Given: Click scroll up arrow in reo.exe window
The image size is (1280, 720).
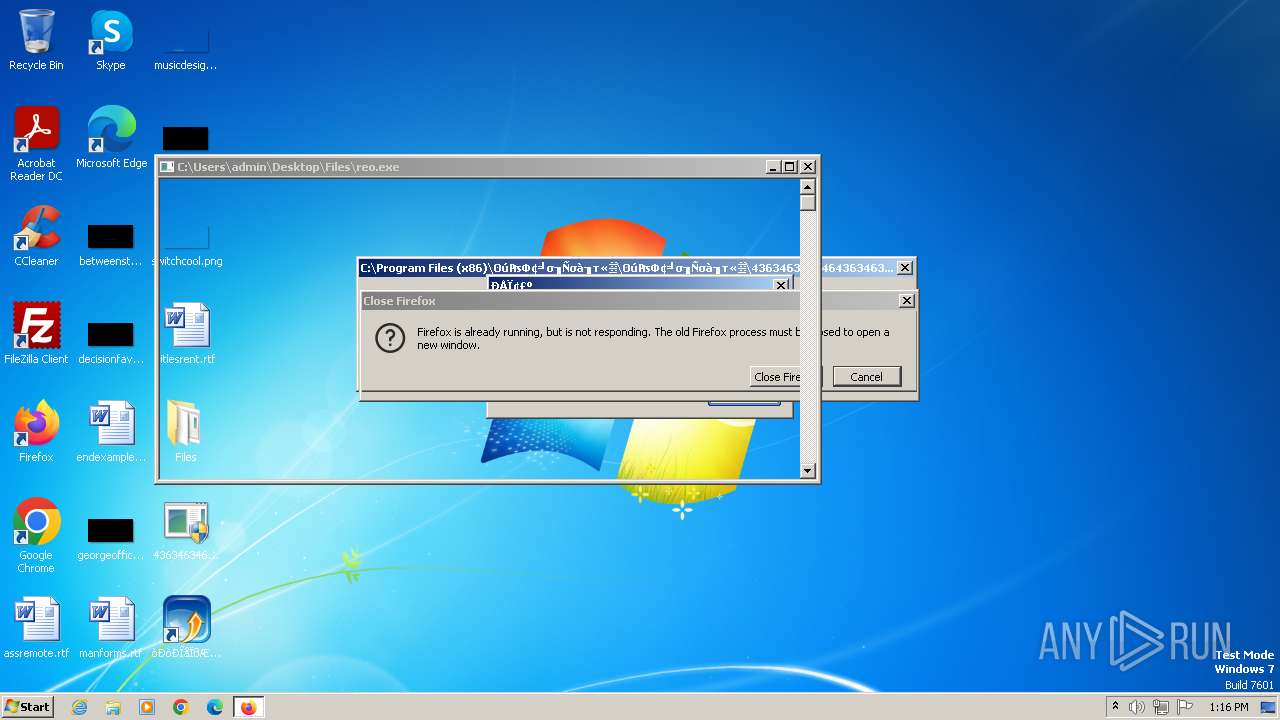Looking at the screenshot, I should click(x=808, y=187).
